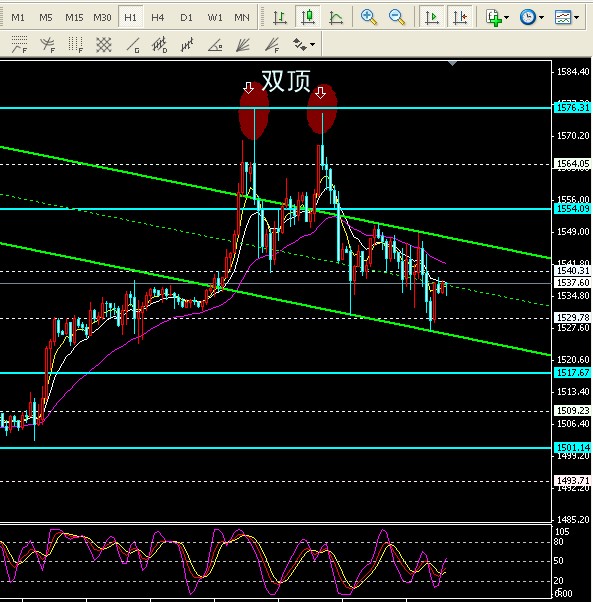593x602 pixels.
Task: Click the oscillator 20 level label
Action: click(x=558, y=580)
